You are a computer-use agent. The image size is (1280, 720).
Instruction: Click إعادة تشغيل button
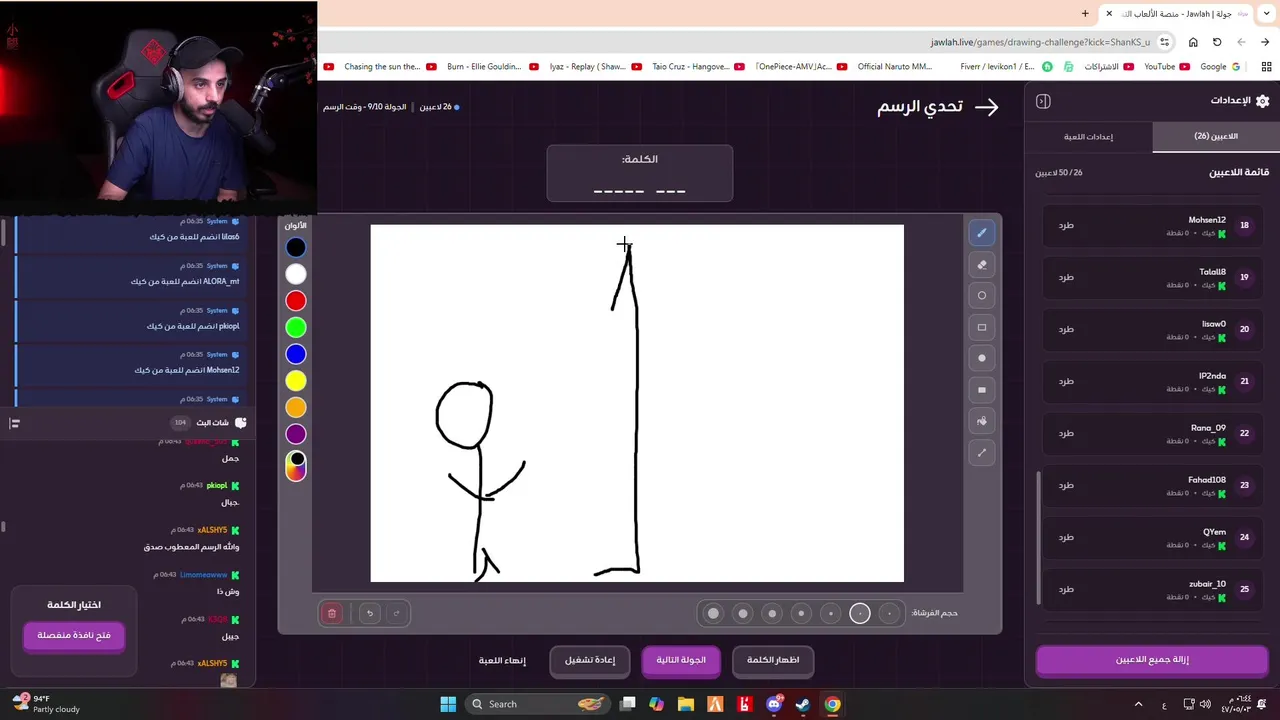589,660
